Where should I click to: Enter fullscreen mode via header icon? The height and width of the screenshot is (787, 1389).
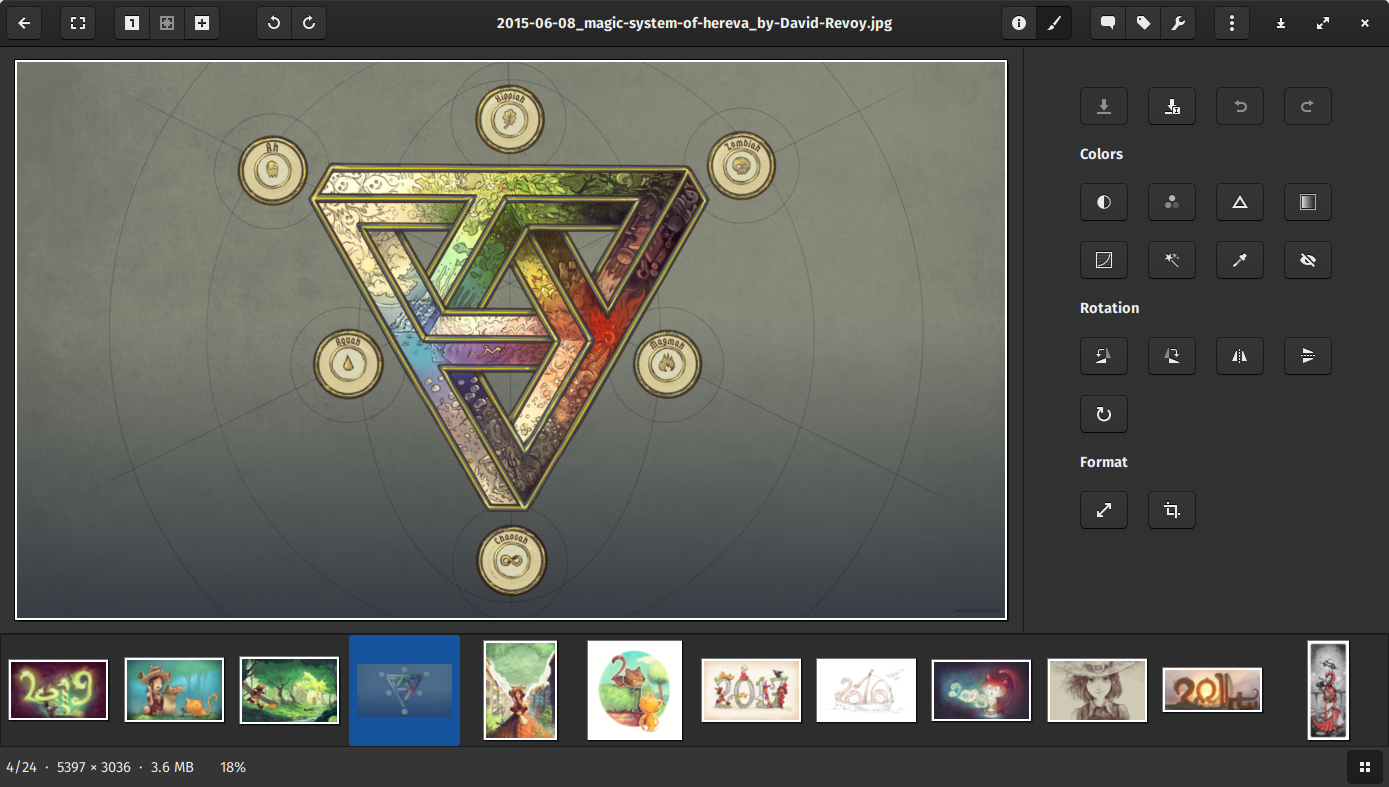coord(78,23)
